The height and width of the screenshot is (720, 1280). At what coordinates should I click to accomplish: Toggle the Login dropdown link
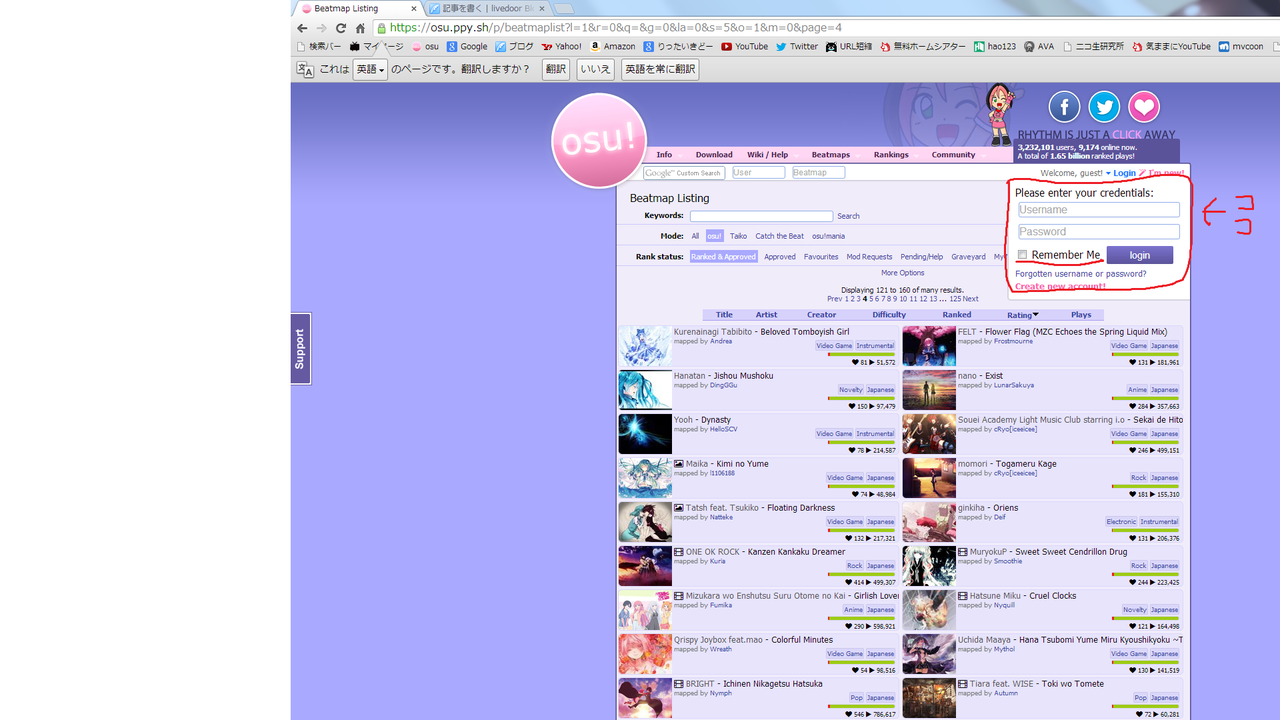1121,173
